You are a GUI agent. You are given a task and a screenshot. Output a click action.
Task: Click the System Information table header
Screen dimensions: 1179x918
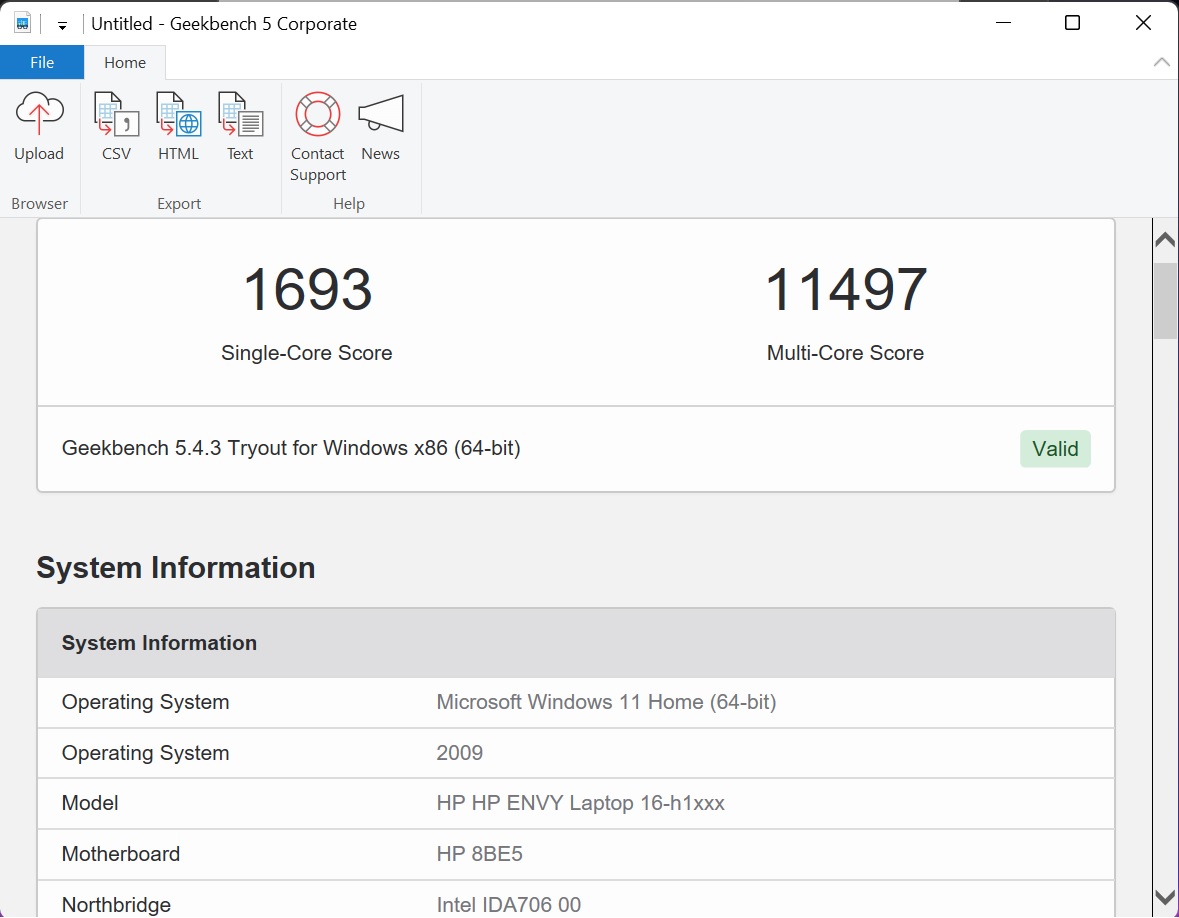575,643
